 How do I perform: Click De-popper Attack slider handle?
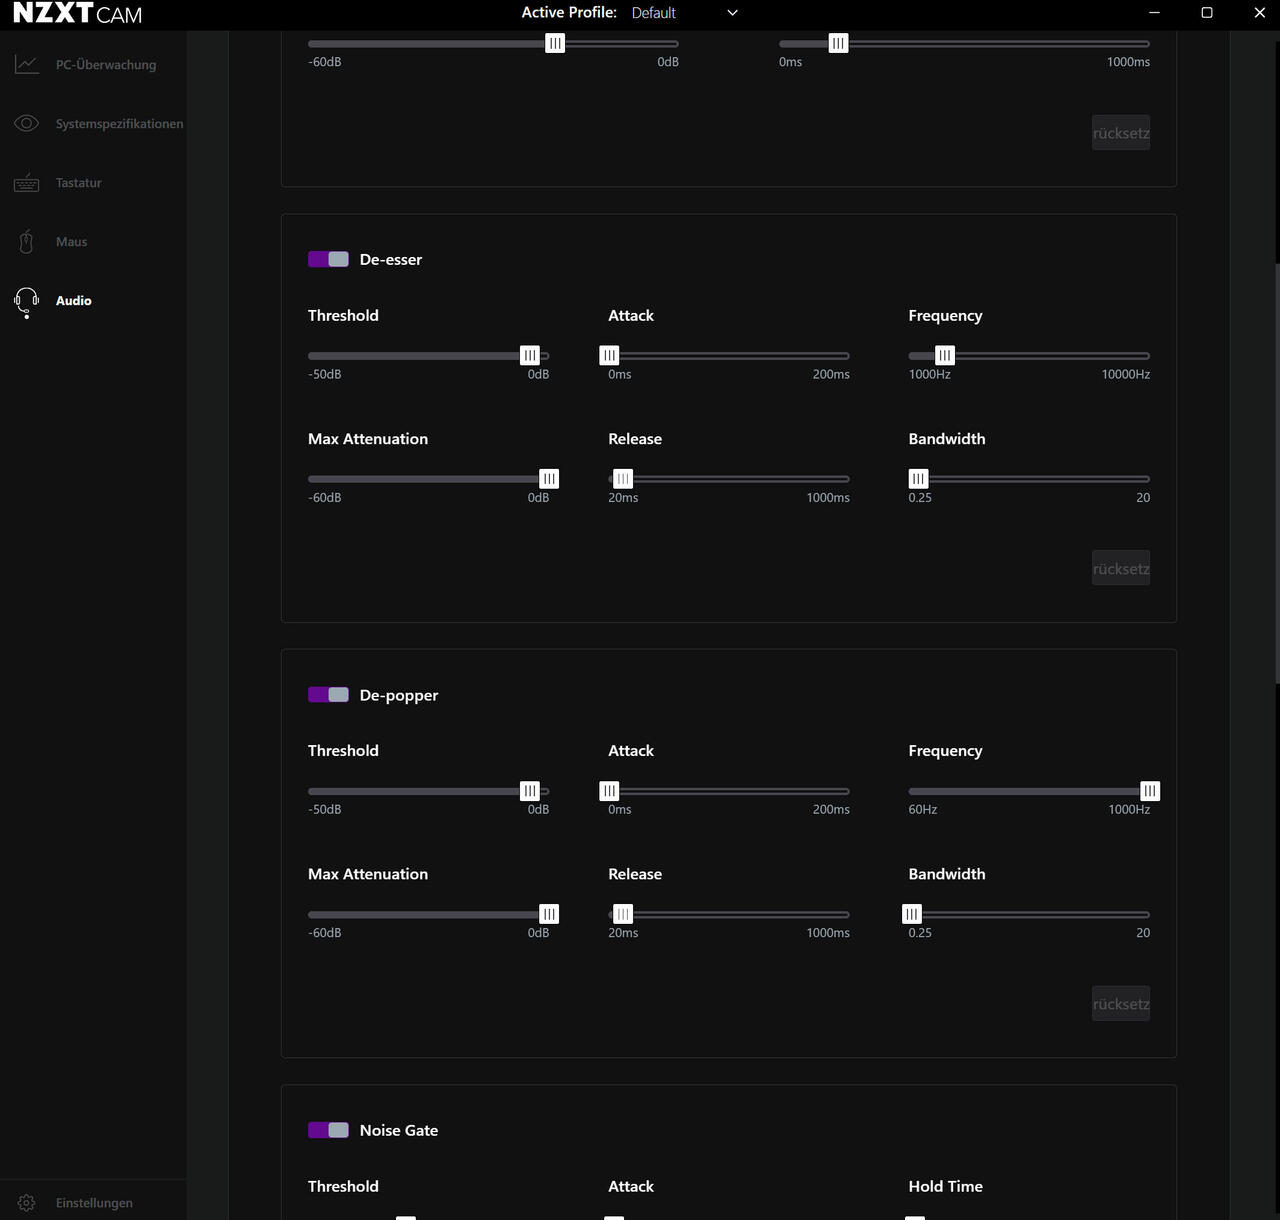click(609, 791)
